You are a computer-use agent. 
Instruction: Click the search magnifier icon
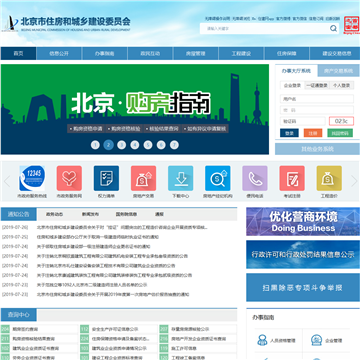point(333,29)
